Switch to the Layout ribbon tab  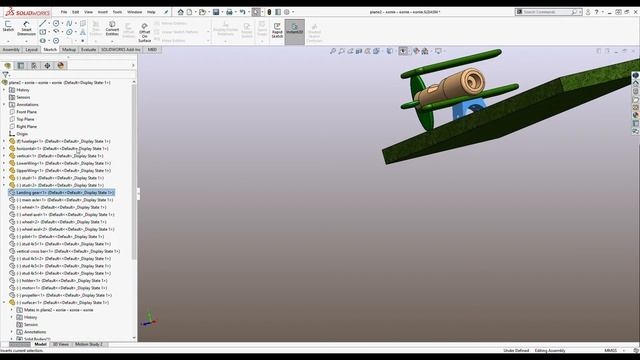pyautogui.click(x=31, y=50)
